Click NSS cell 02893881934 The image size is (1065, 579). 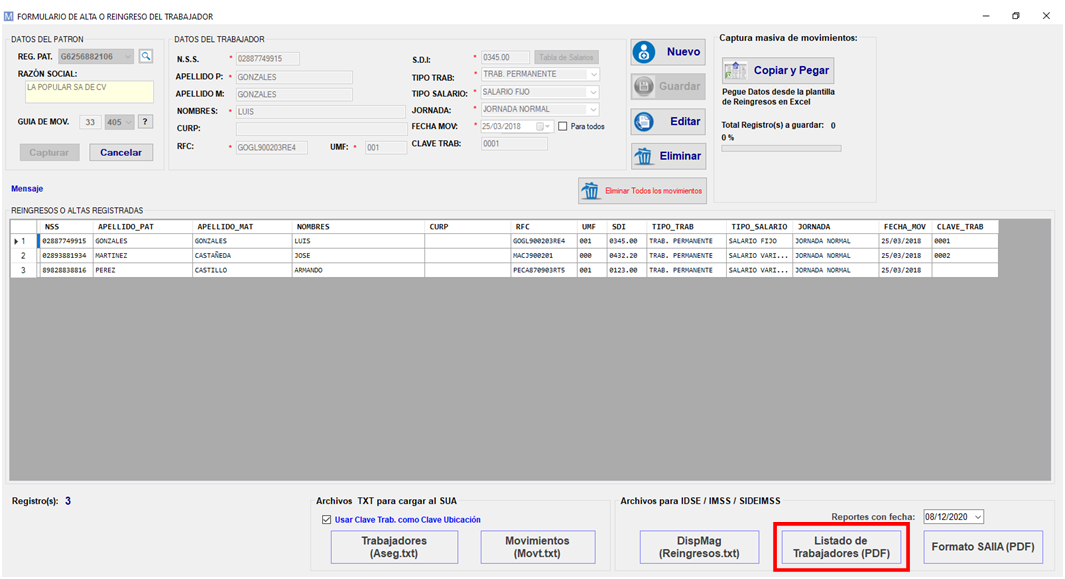tap(65, 256)
